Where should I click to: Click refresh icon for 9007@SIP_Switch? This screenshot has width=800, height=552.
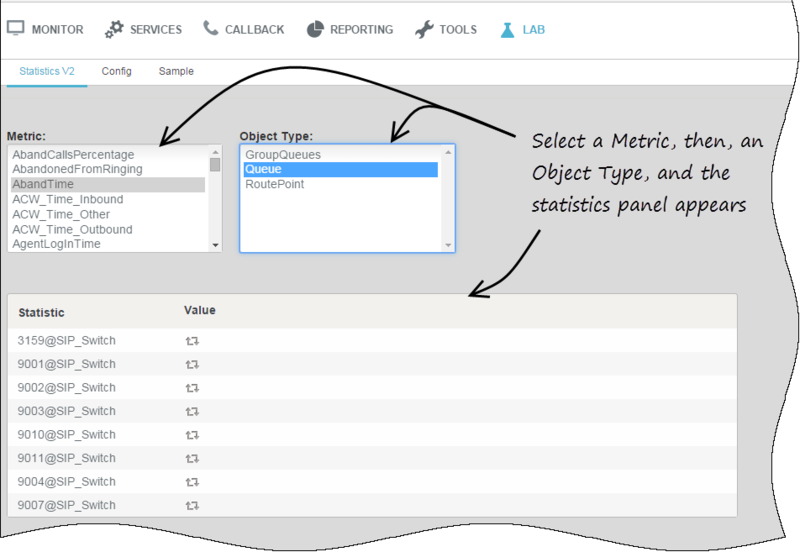[192, 505]
